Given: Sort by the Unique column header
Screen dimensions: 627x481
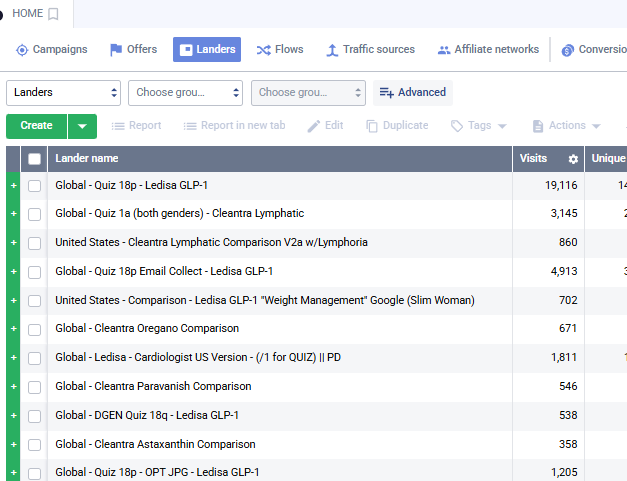Looking at the screenshot, I should [x=608, y=158].
